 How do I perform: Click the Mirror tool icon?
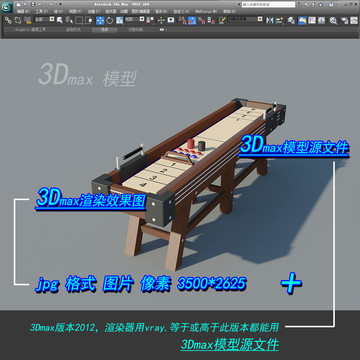(269, 20)
